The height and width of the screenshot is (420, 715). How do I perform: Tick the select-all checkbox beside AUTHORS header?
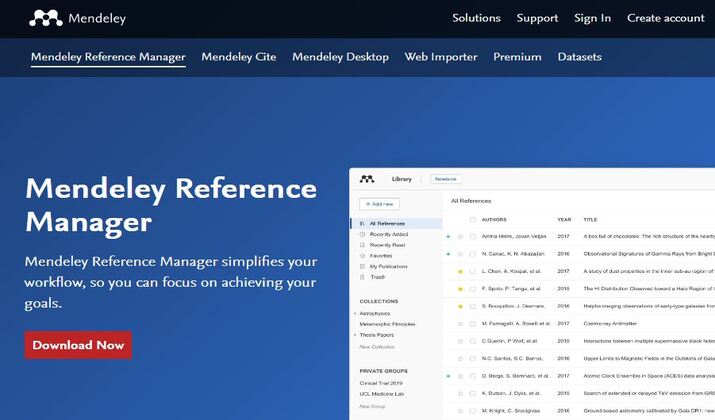coord(472,220)
